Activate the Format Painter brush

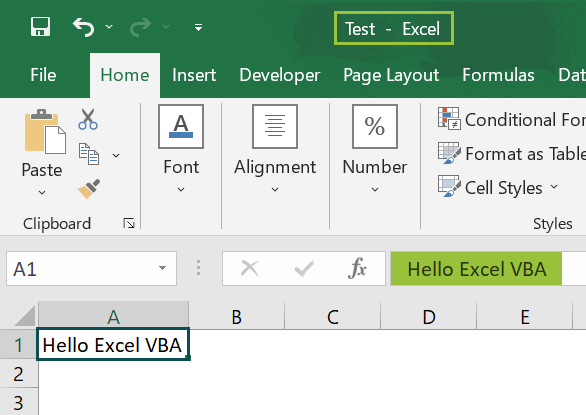point(89,189)
